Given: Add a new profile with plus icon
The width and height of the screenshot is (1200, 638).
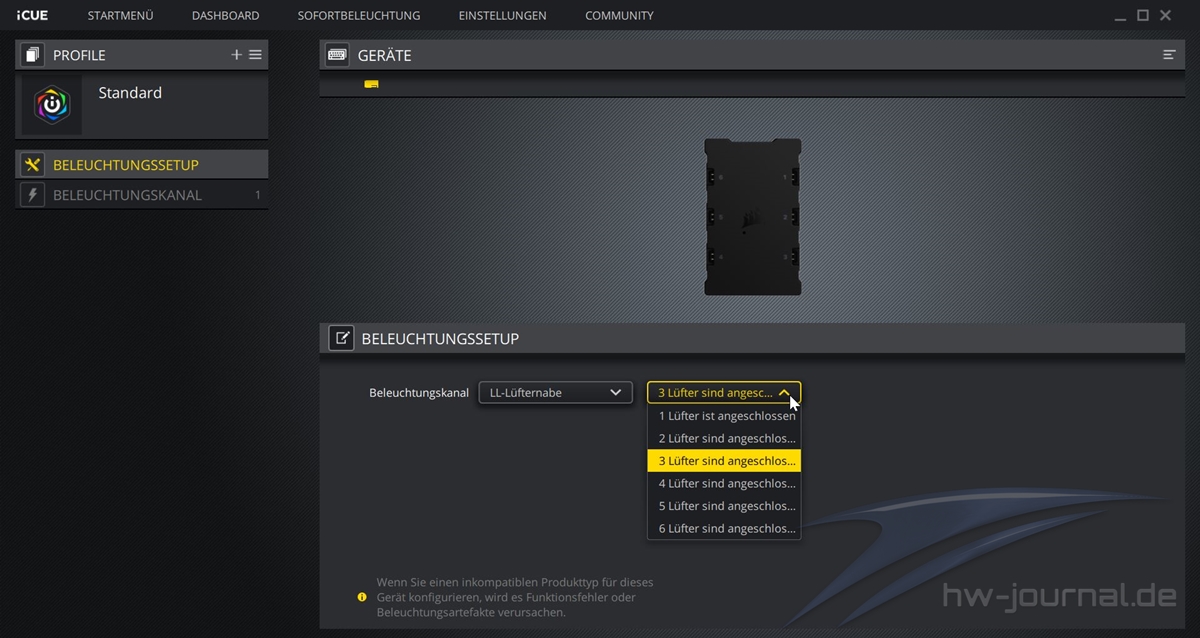Looking at the screenshot, I should 237,55.
